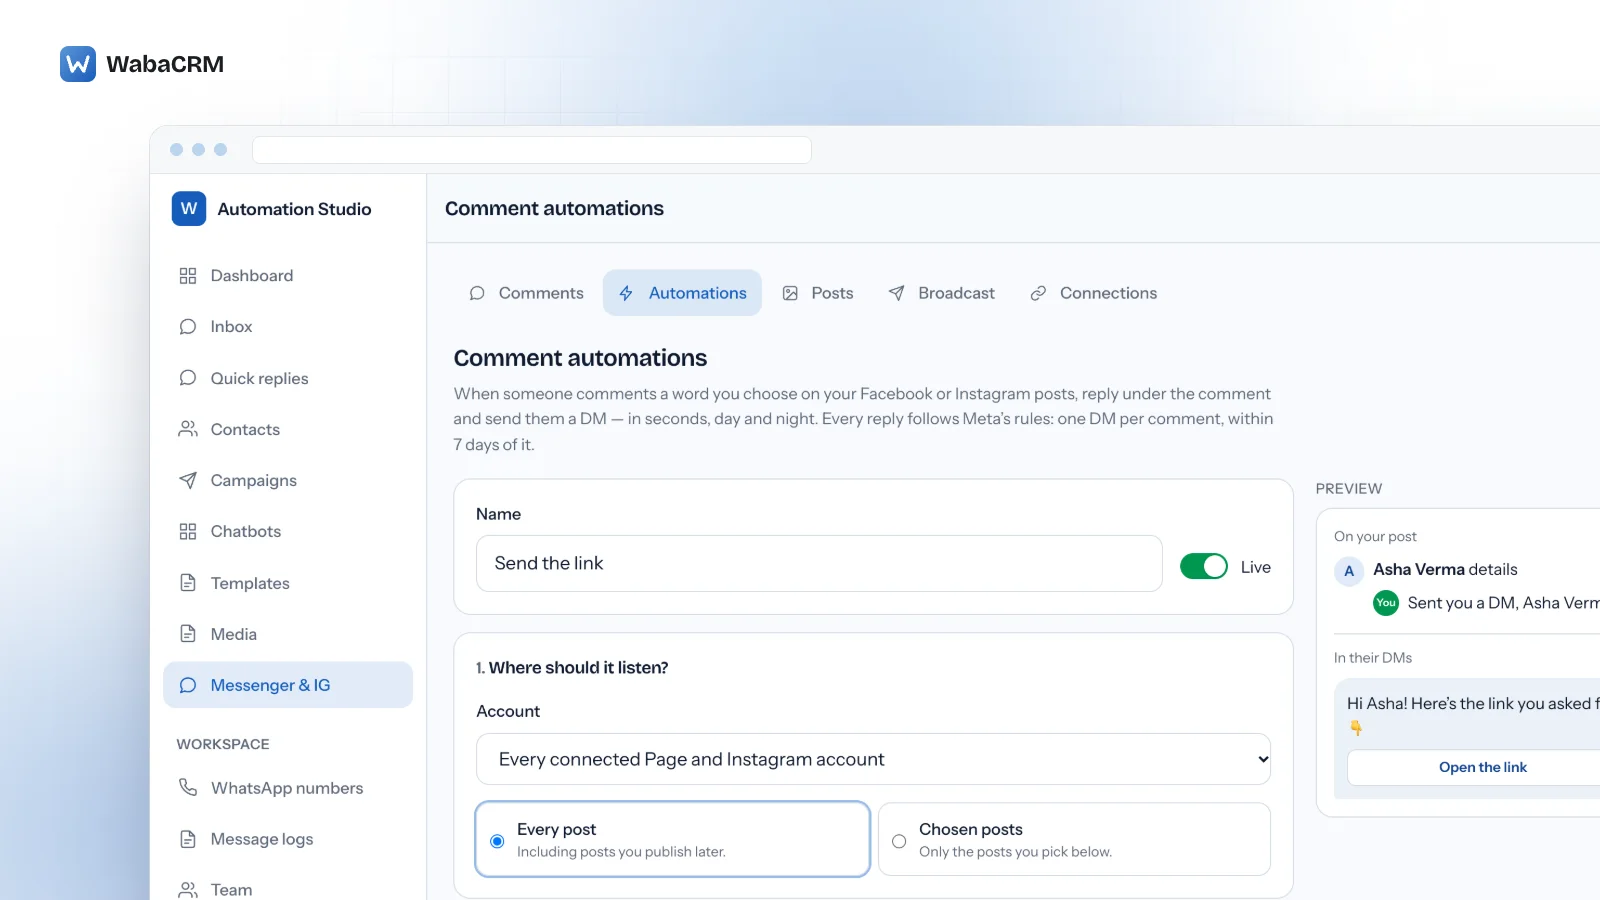This screenshot has height=900, width=1600.
Task: Click the PREVIEW label
Action: pyautogui.click(x=1349, y=489)
